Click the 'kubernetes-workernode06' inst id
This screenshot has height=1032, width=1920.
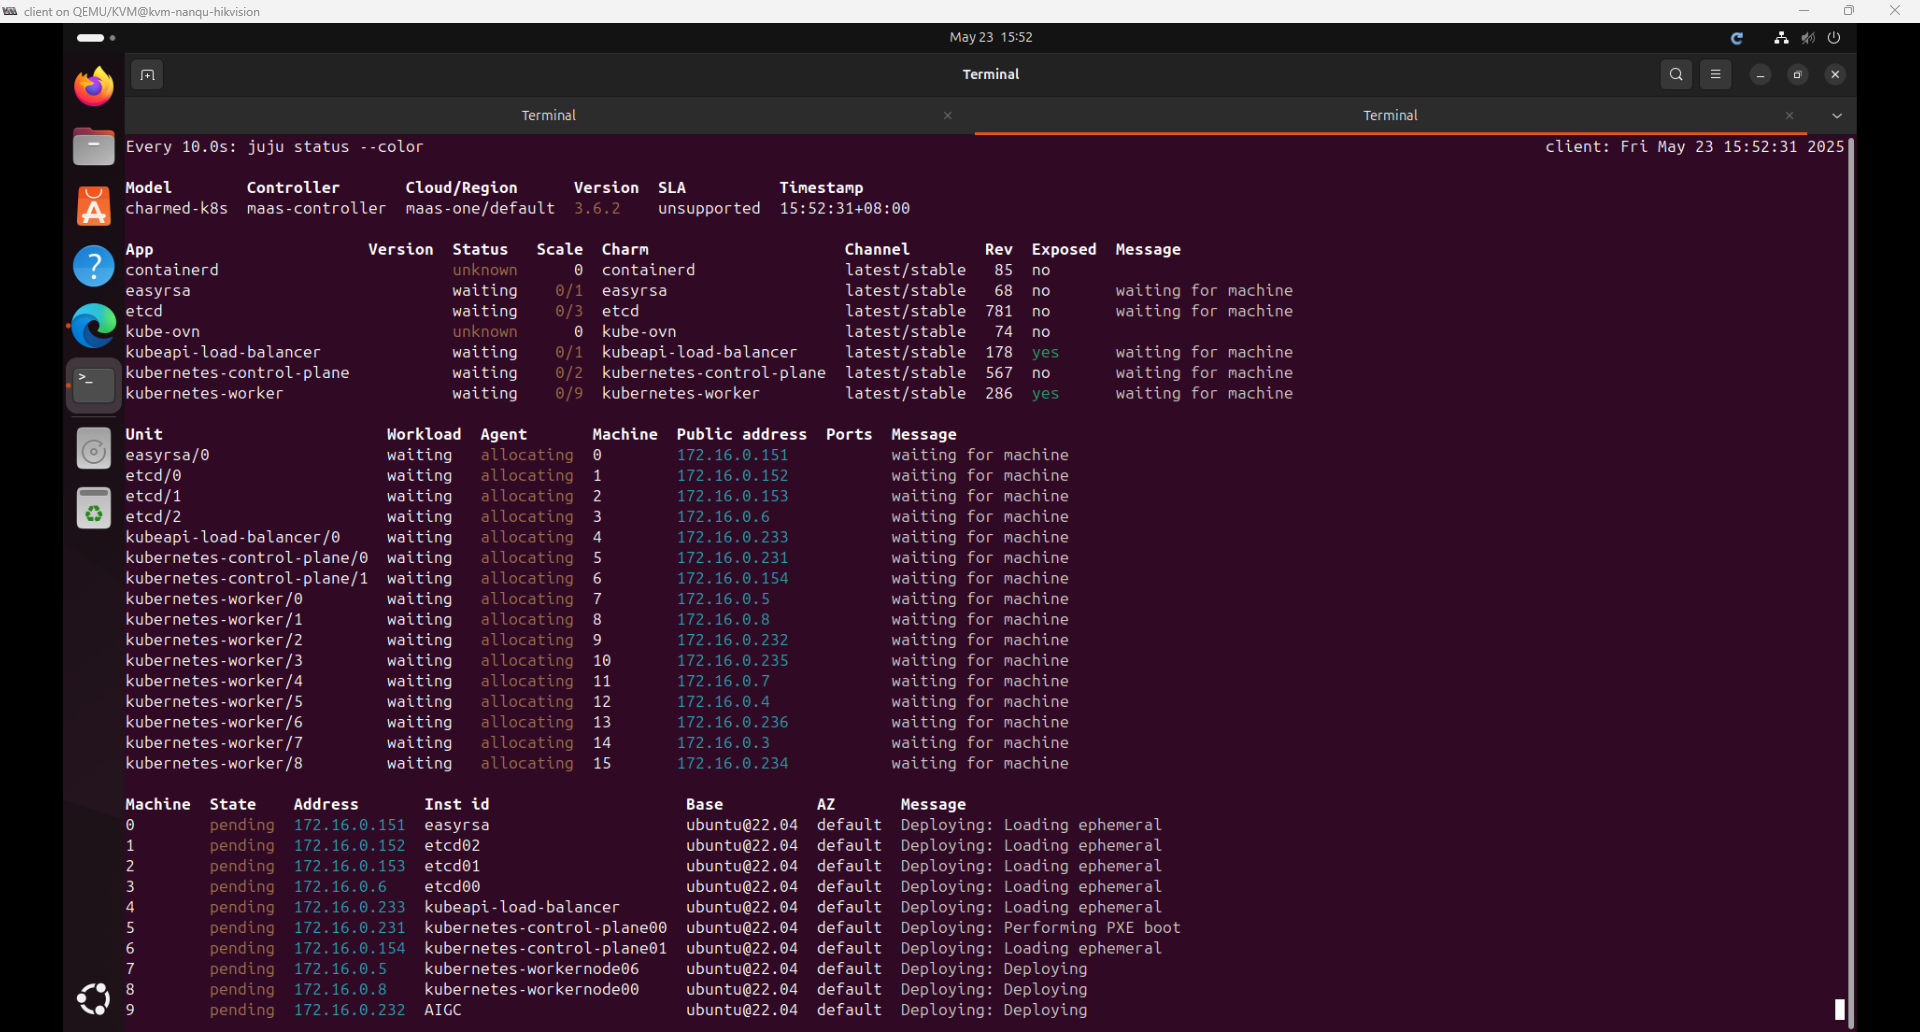tap(531, 969)
